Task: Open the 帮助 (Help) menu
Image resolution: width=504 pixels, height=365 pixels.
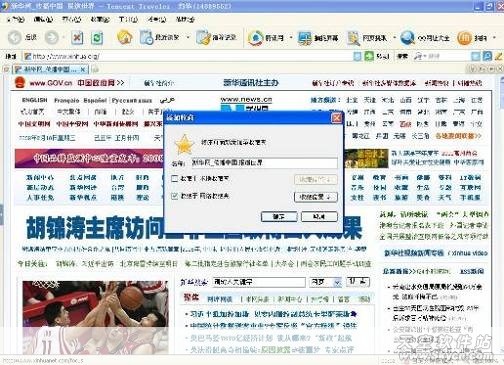Action: click(x=185, y=20)
